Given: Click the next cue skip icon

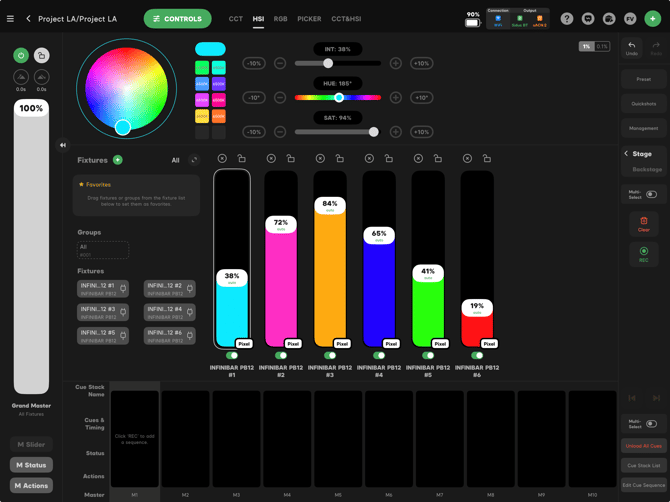Looking at the screenshot, I should click(x=656, y=398).
